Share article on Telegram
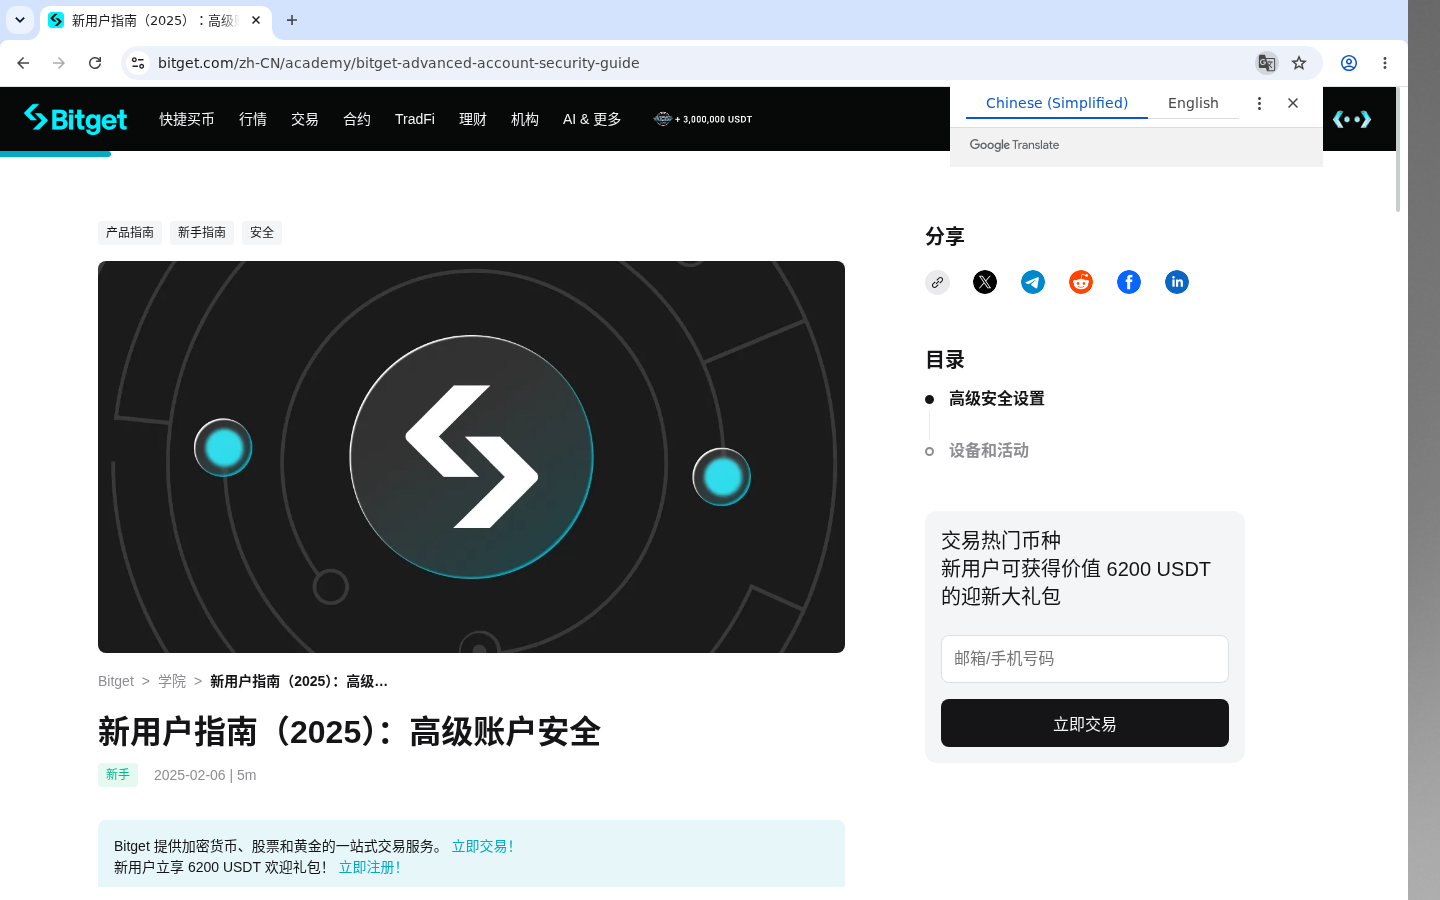Viewport: 1440px width, 900px height. click(1033, 282)
